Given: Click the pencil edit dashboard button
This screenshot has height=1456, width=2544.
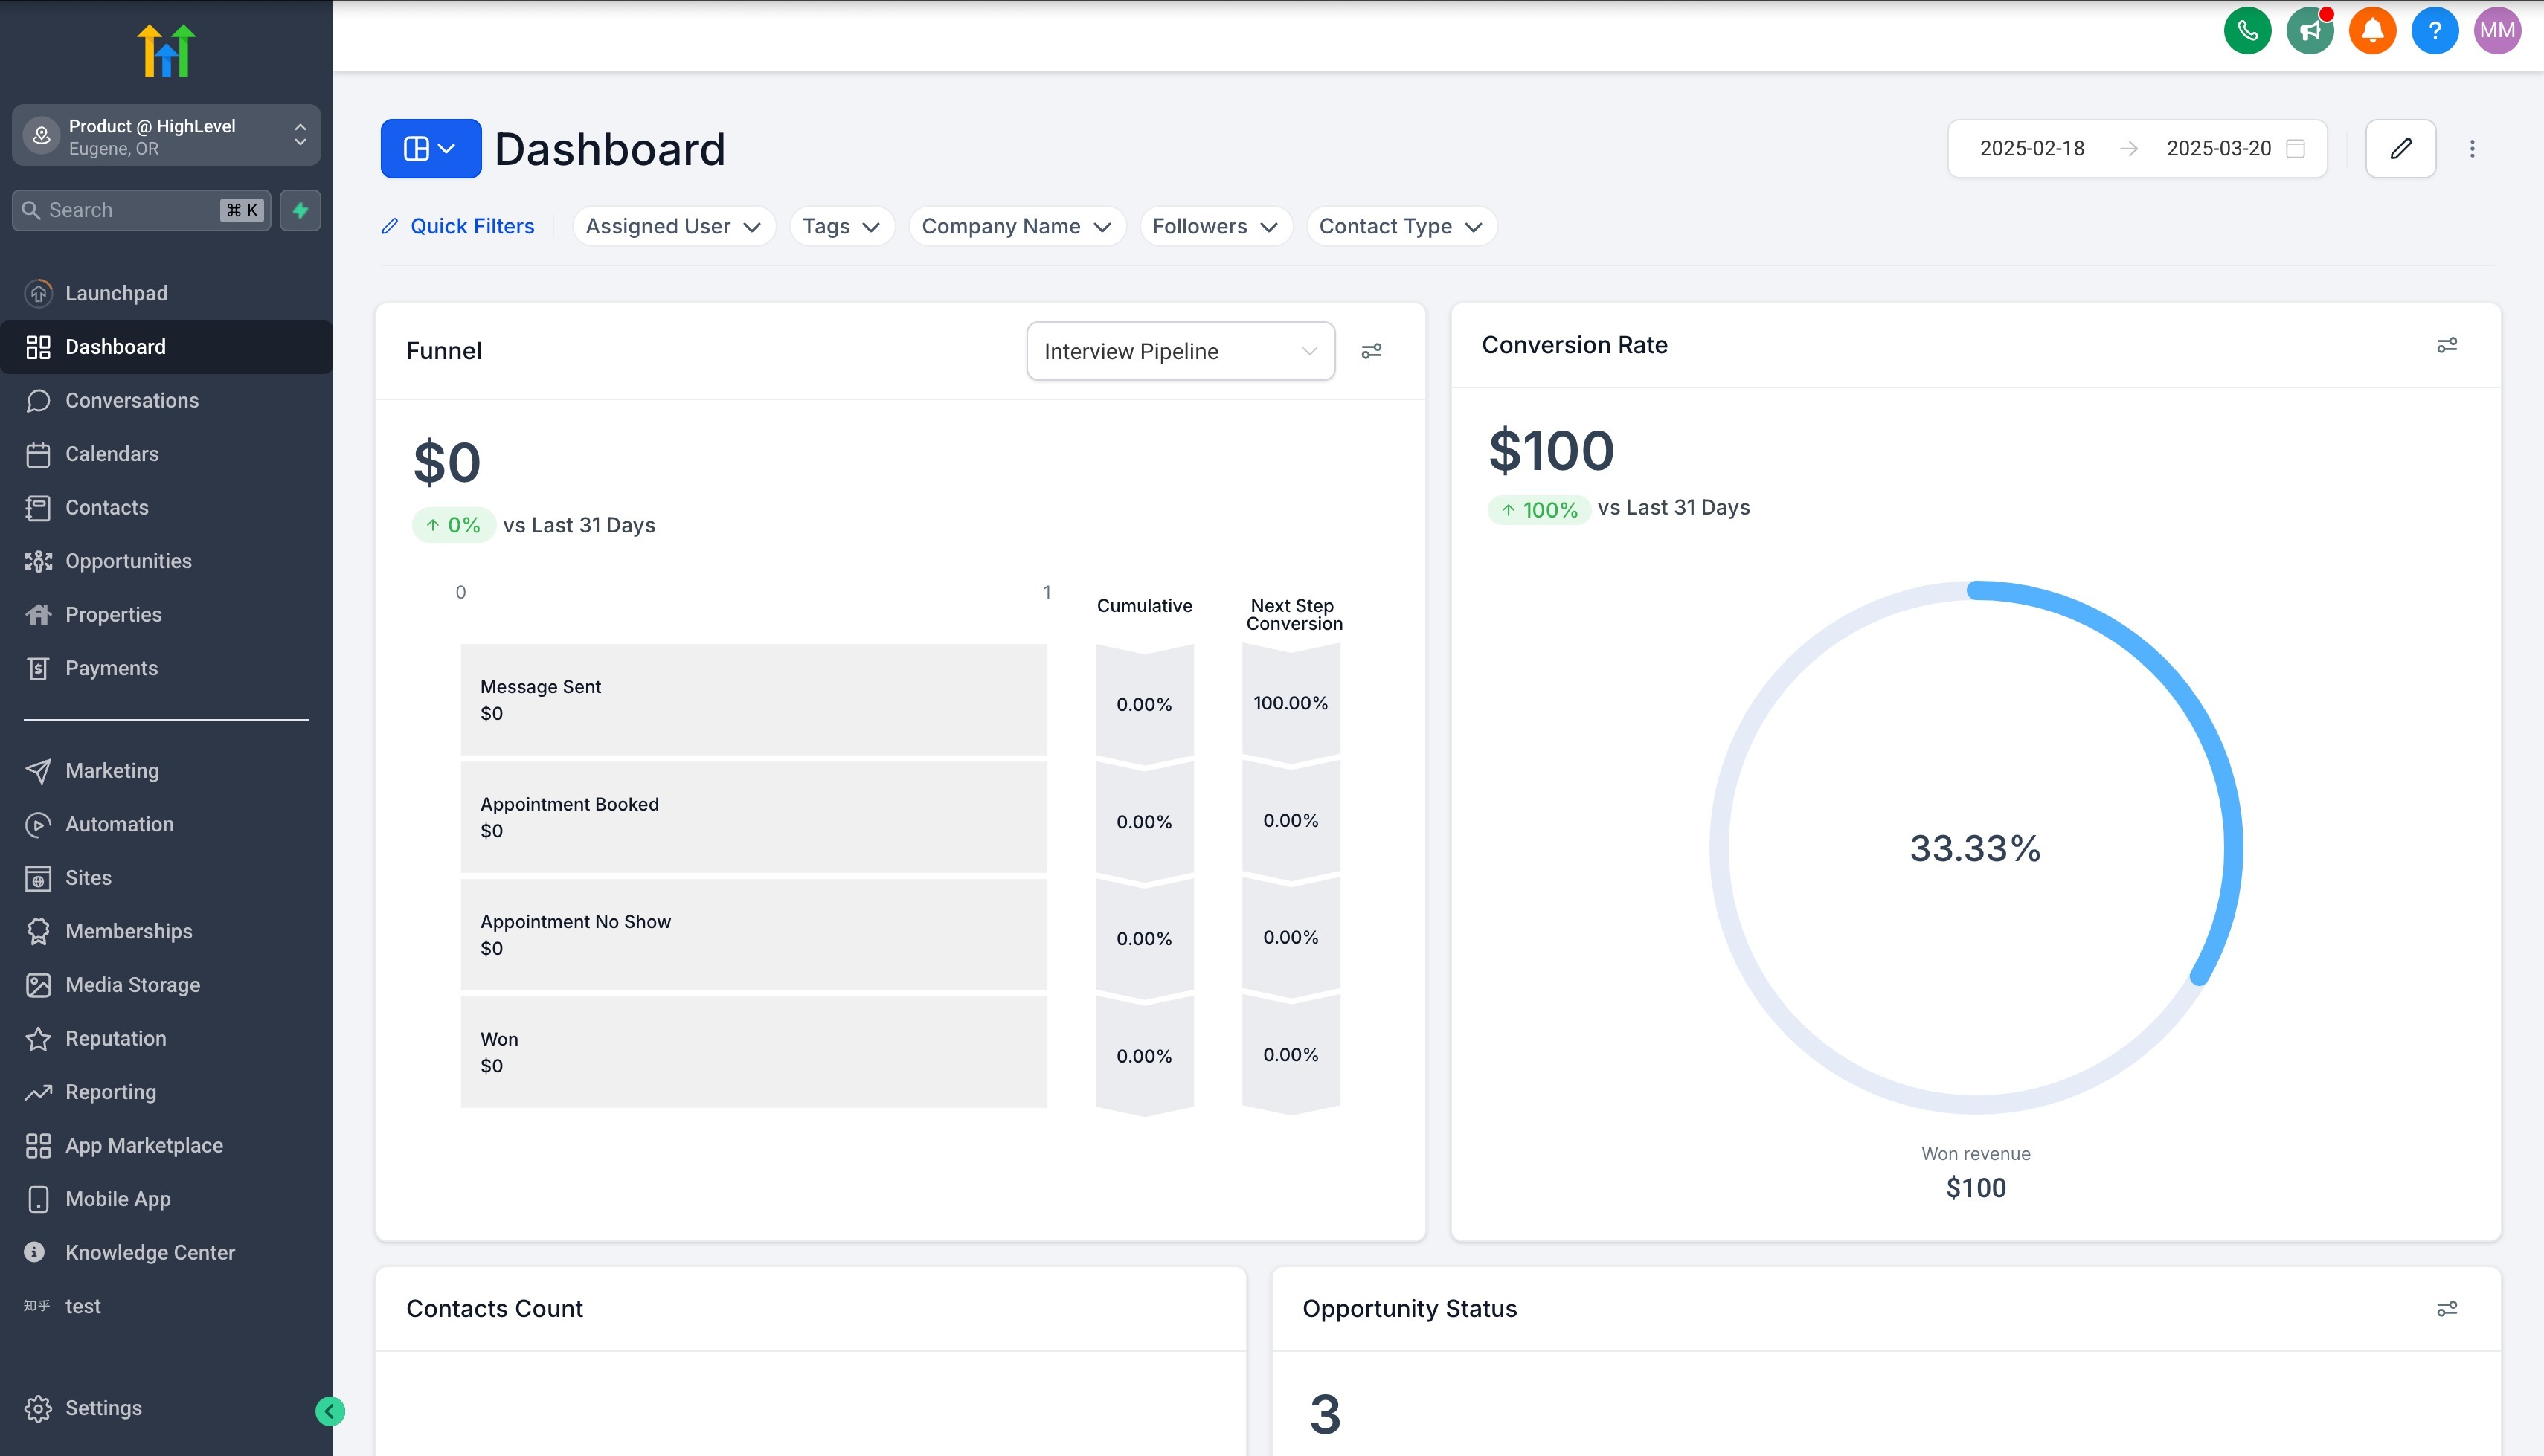Looking at the screenshot, I should click(x=2400, y=149).
